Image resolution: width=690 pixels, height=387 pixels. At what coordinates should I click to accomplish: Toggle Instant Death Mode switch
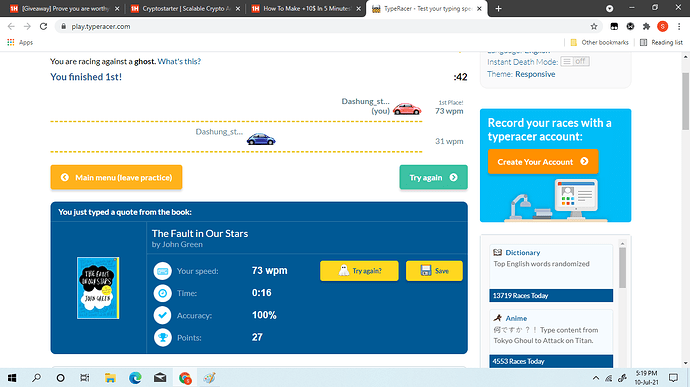[x=575, y=62]
